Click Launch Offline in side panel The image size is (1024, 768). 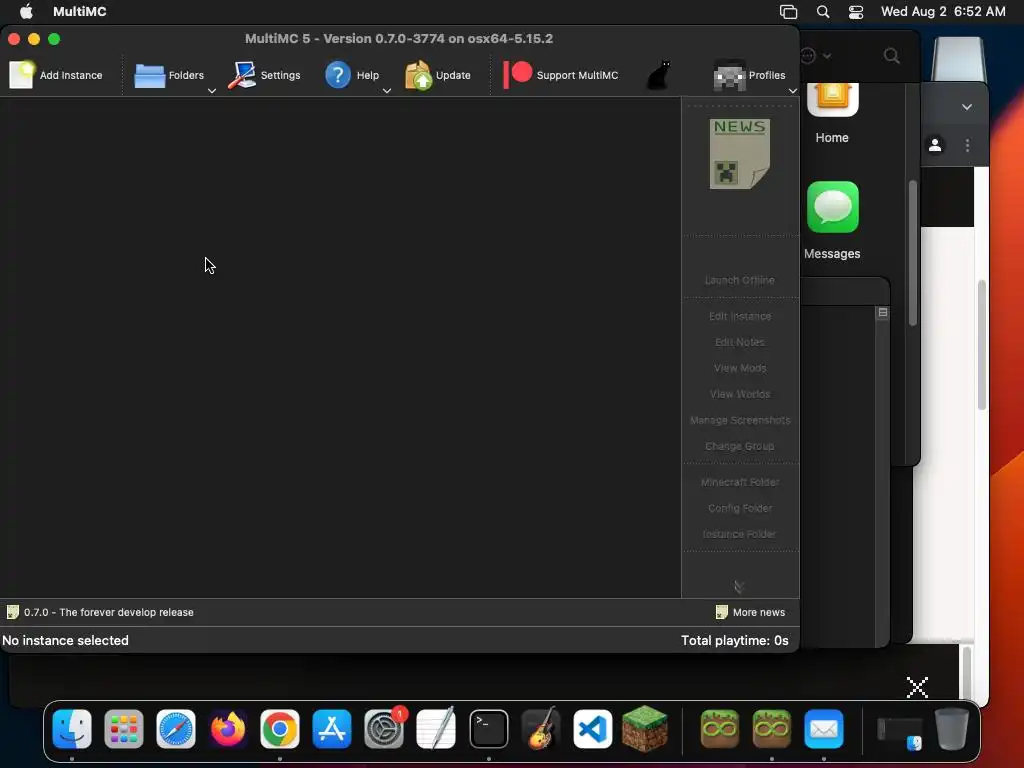click(740, 280)
